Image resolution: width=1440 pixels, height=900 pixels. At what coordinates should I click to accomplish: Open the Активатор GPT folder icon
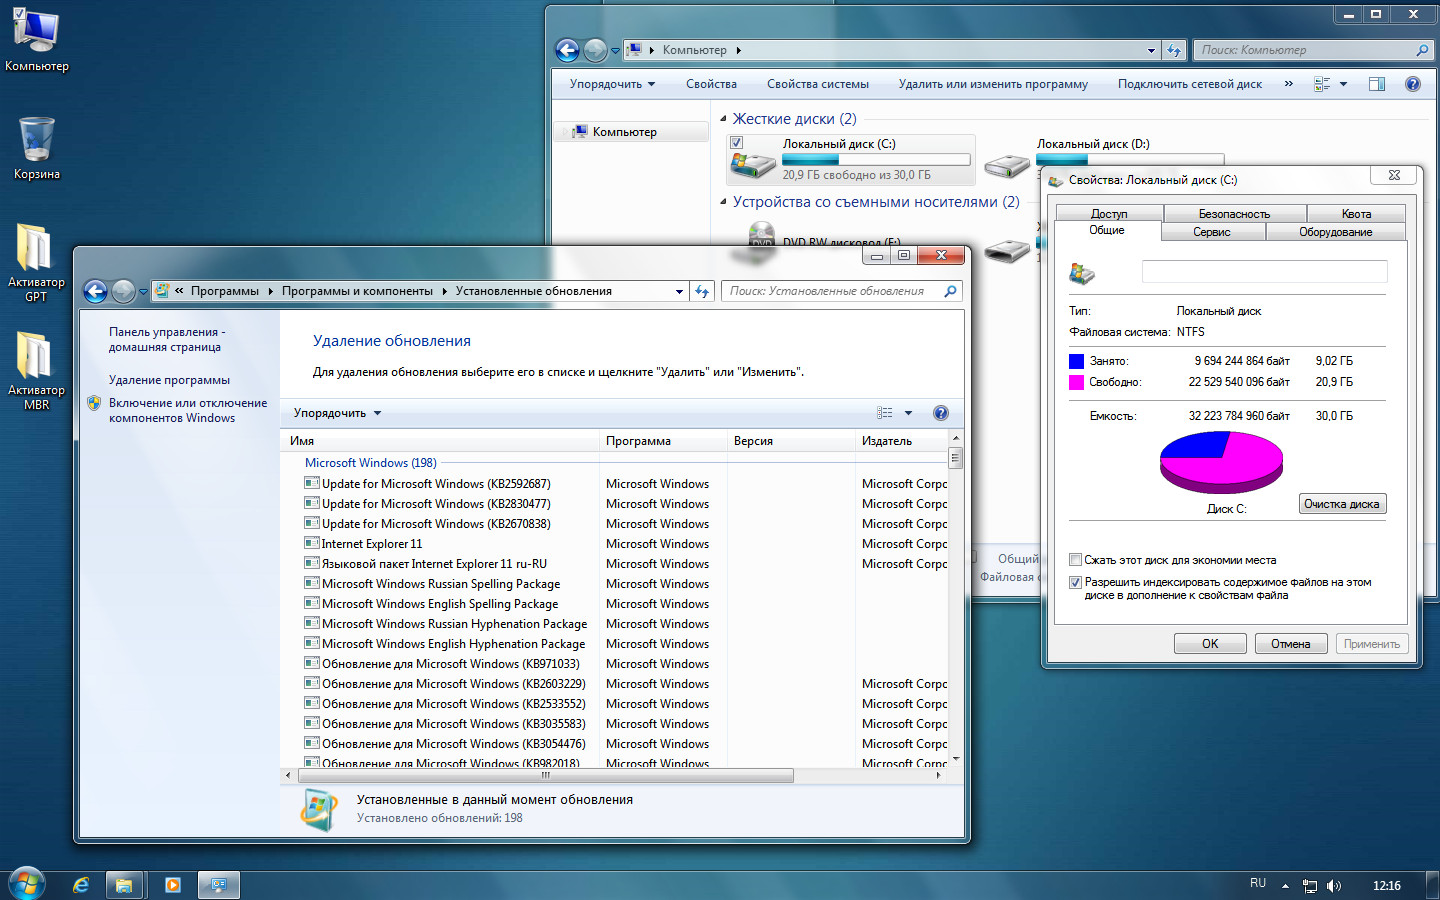(36, 262)
